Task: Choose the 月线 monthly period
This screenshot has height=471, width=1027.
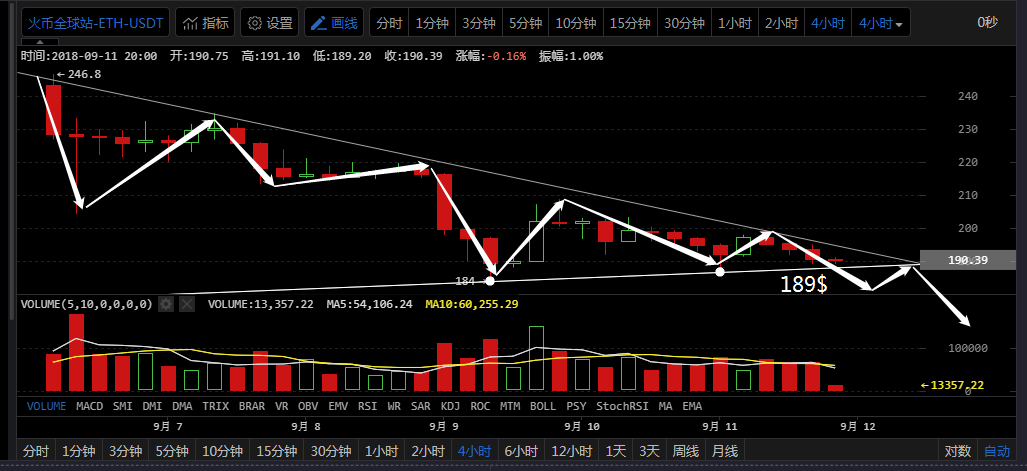Action: (724, 451)
